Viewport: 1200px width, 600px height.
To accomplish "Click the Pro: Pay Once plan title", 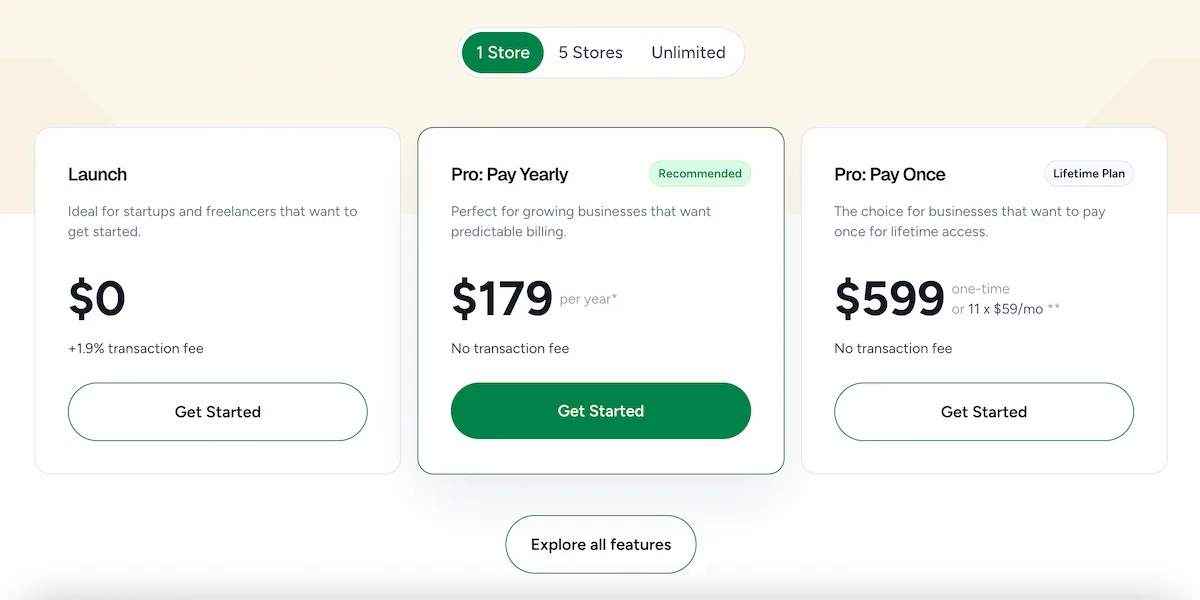I will point(890,175).
